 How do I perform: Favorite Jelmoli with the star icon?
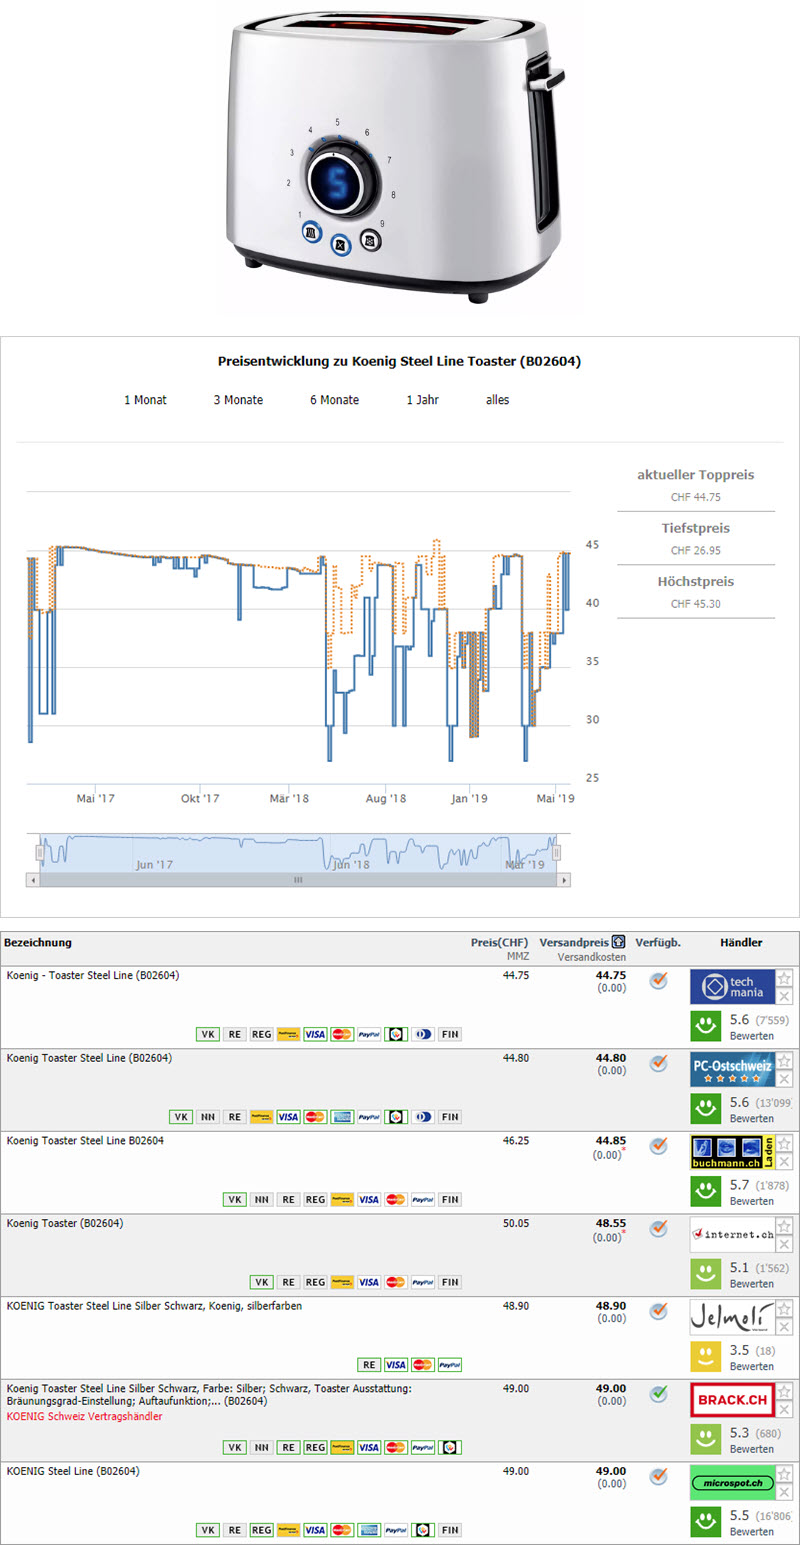click(x=785, y=1308)
